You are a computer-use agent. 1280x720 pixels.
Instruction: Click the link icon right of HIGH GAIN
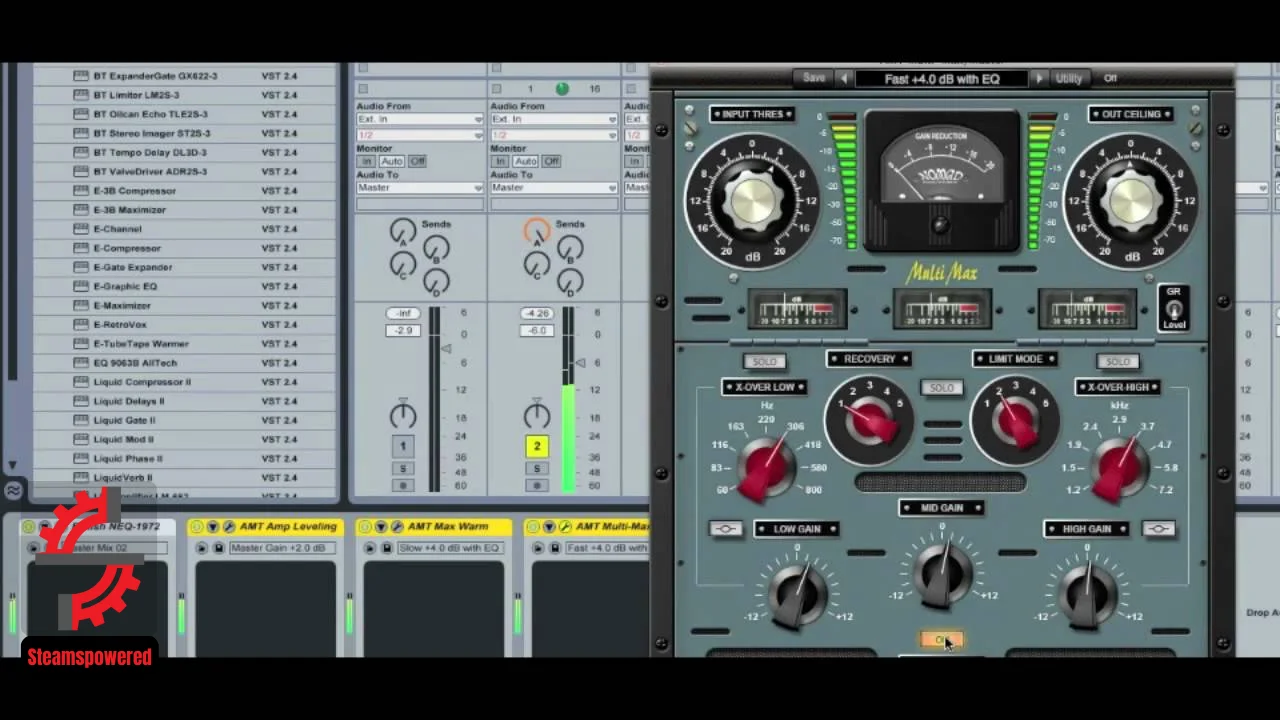tap(1158, 529)
